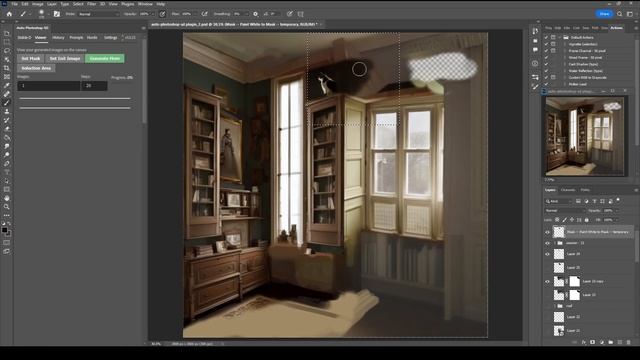Select the Zoom tool
The width and height of the screenshot is (640, 360).
click(x=7, y=207)
